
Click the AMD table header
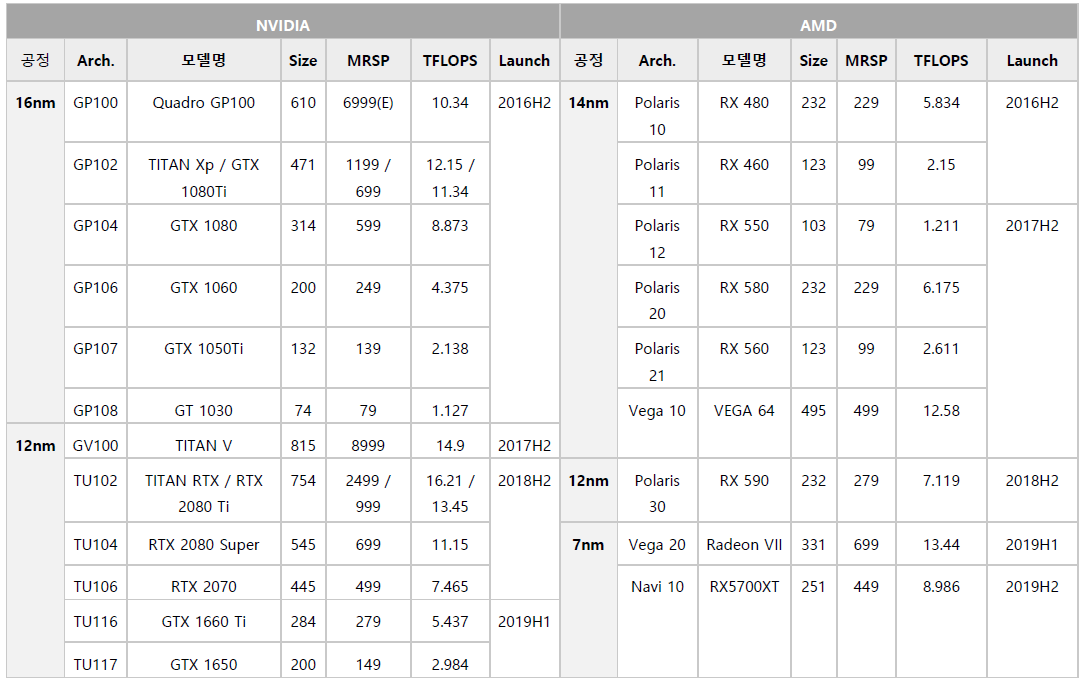819,21
